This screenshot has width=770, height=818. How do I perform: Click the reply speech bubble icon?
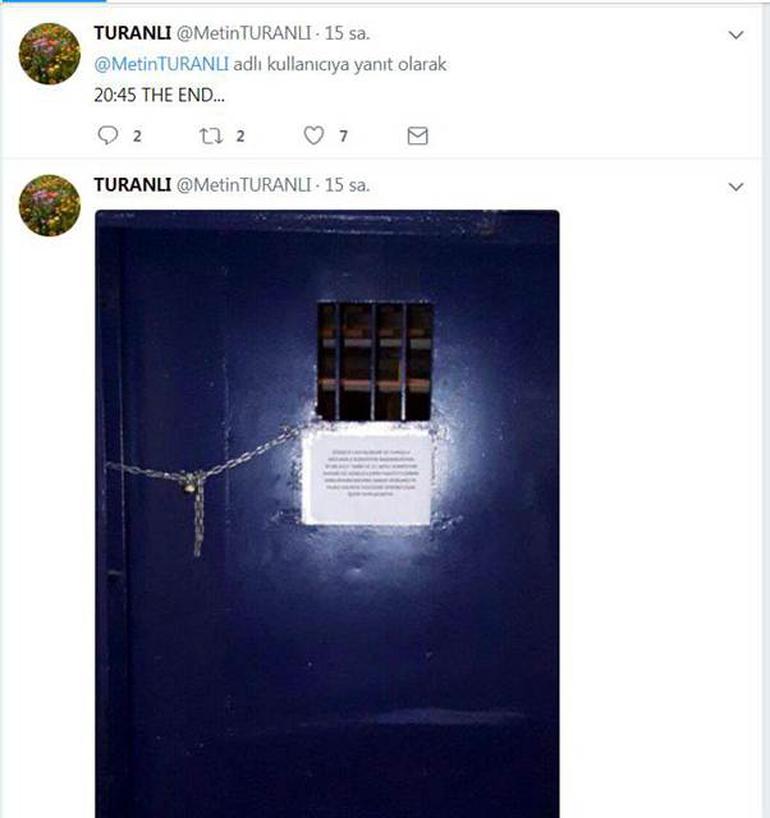[108, 135]
